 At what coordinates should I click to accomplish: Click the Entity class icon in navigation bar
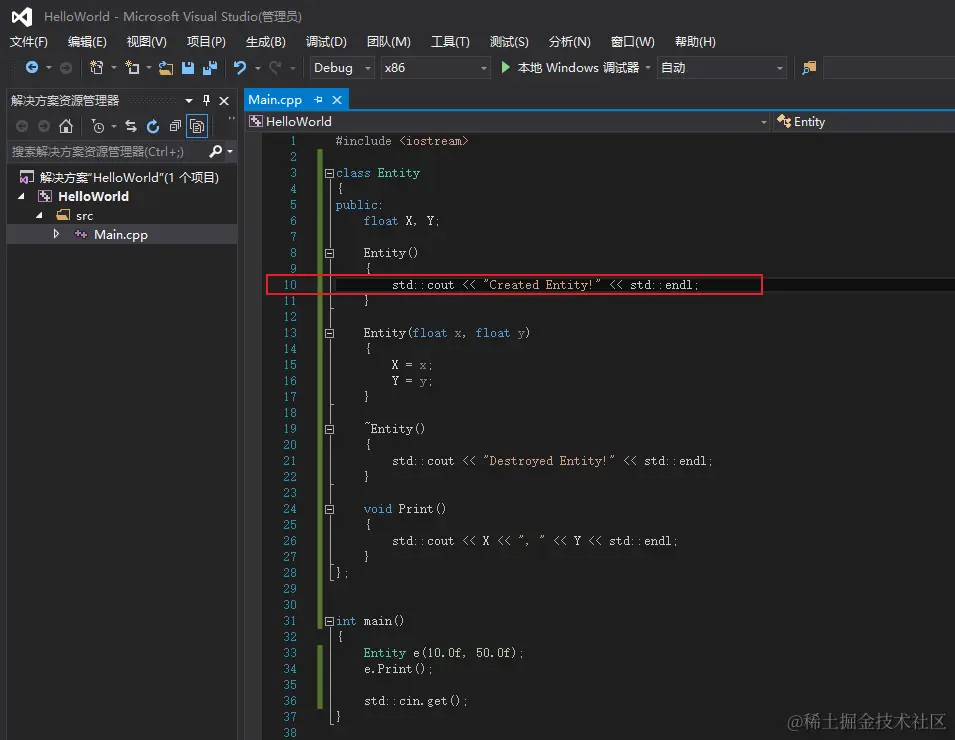[x=784, y=121]
